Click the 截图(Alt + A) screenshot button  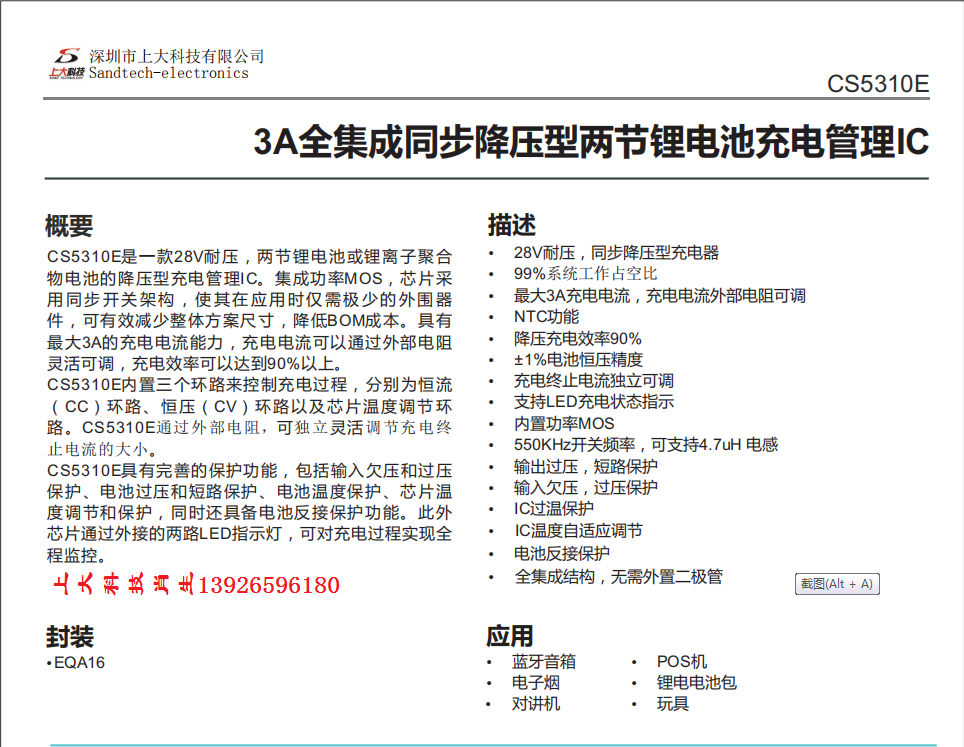pyautogui.click(x=837, y=584)
